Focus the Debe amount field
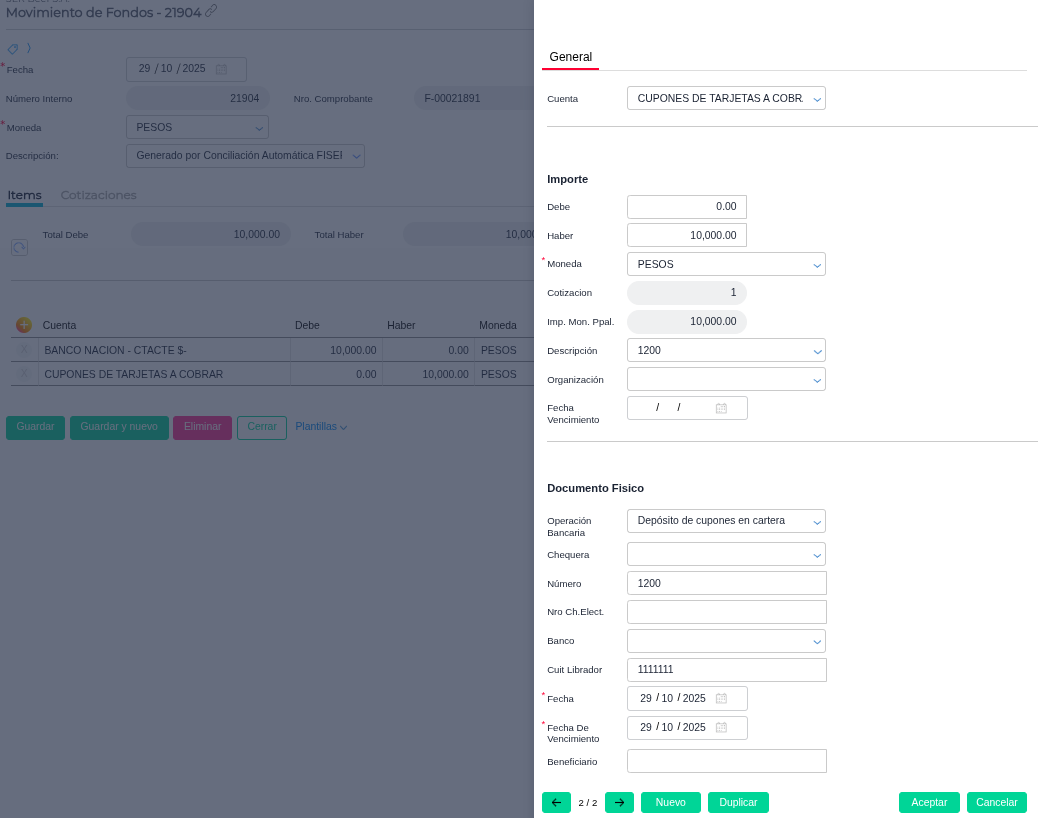This screenshot has width=1038, height=818. click(686, 206)
